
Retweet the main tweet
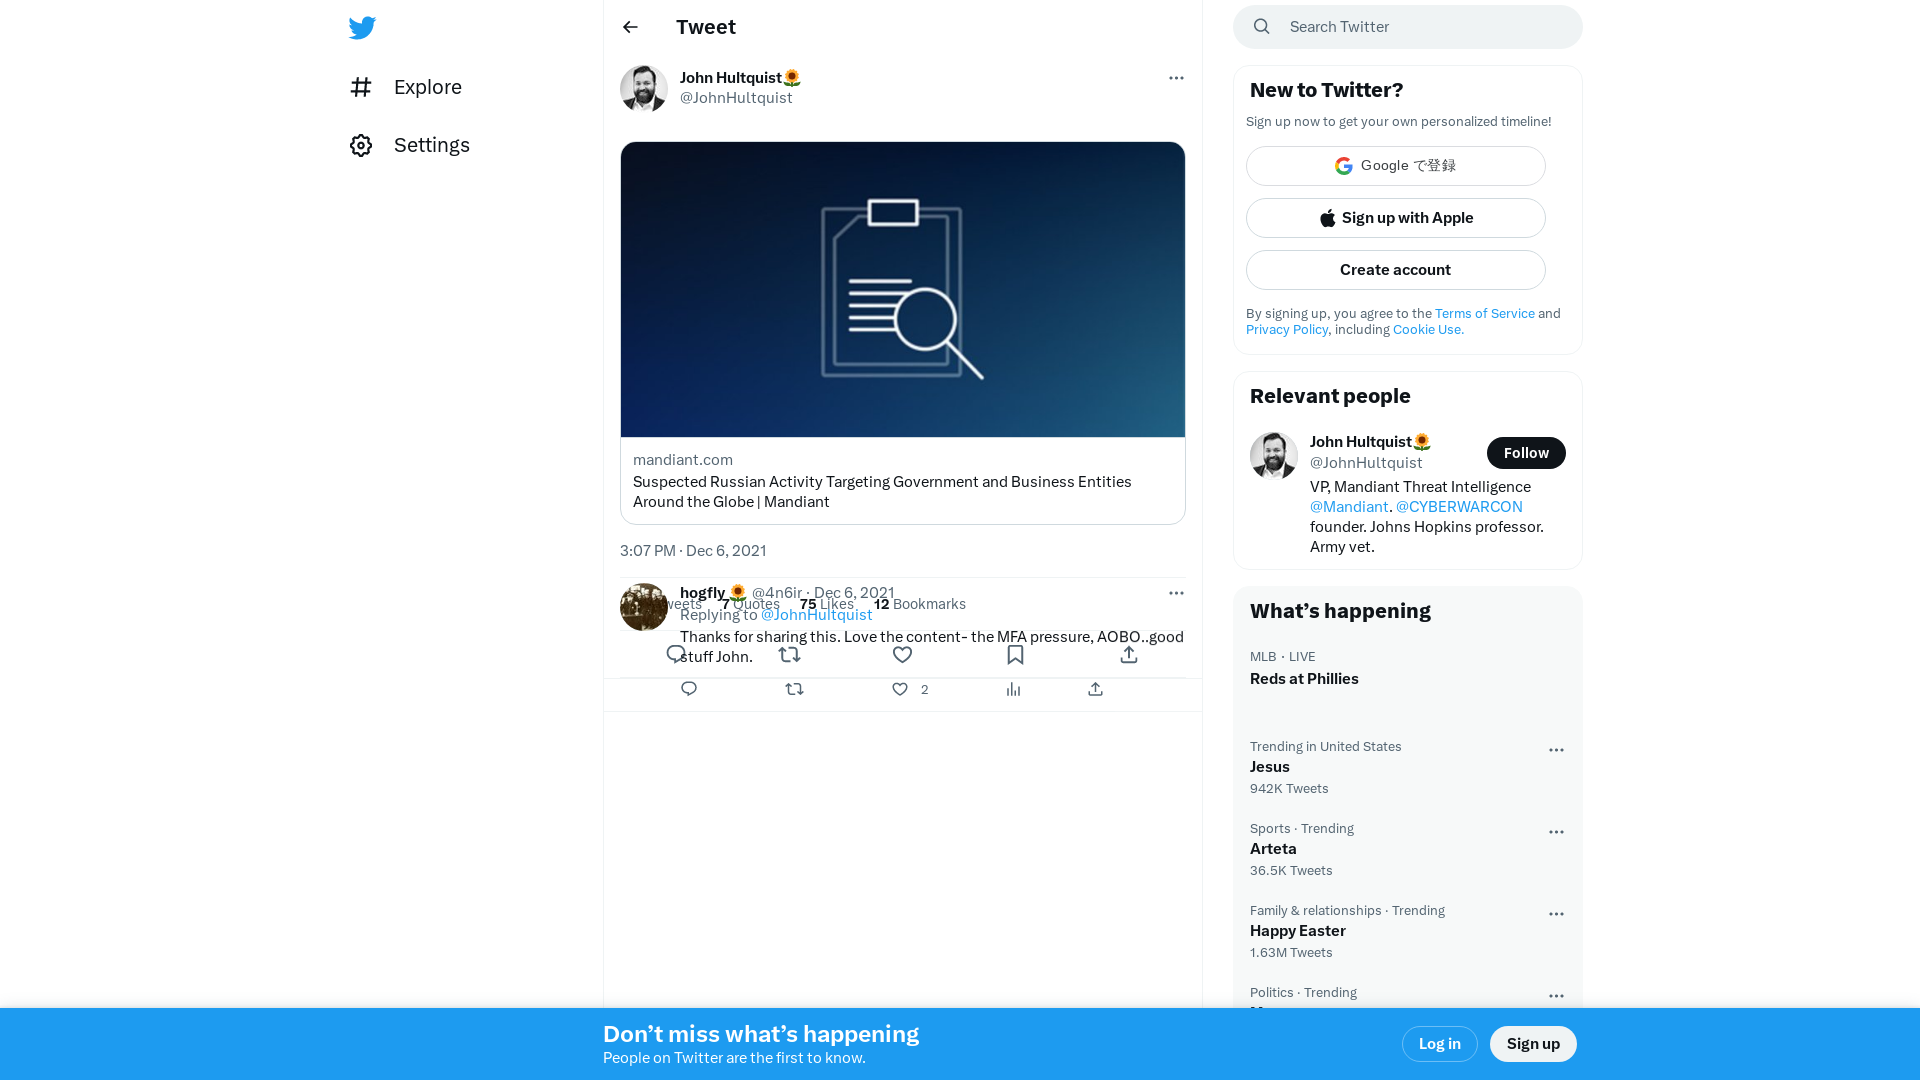(789, 655)
